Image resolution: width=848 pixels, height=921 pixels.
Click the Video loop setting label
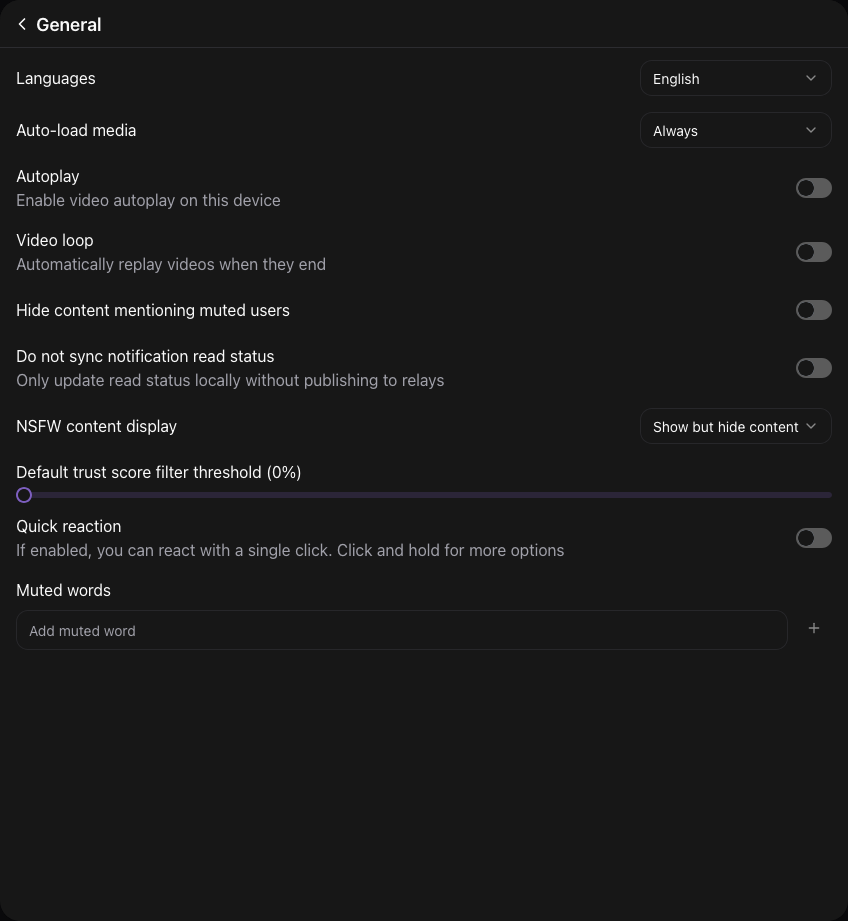(x=55, y=240)
